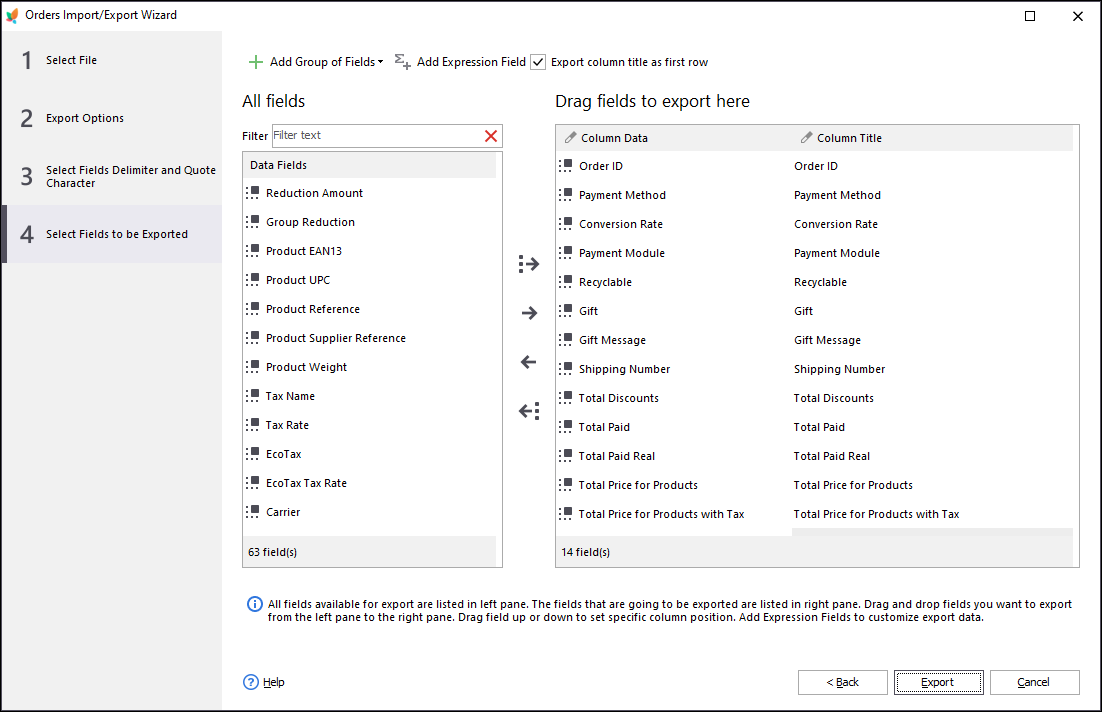Viewport: 1102px width, 712px height.
Task: Click the Column Title header
Action: point(849,138)
